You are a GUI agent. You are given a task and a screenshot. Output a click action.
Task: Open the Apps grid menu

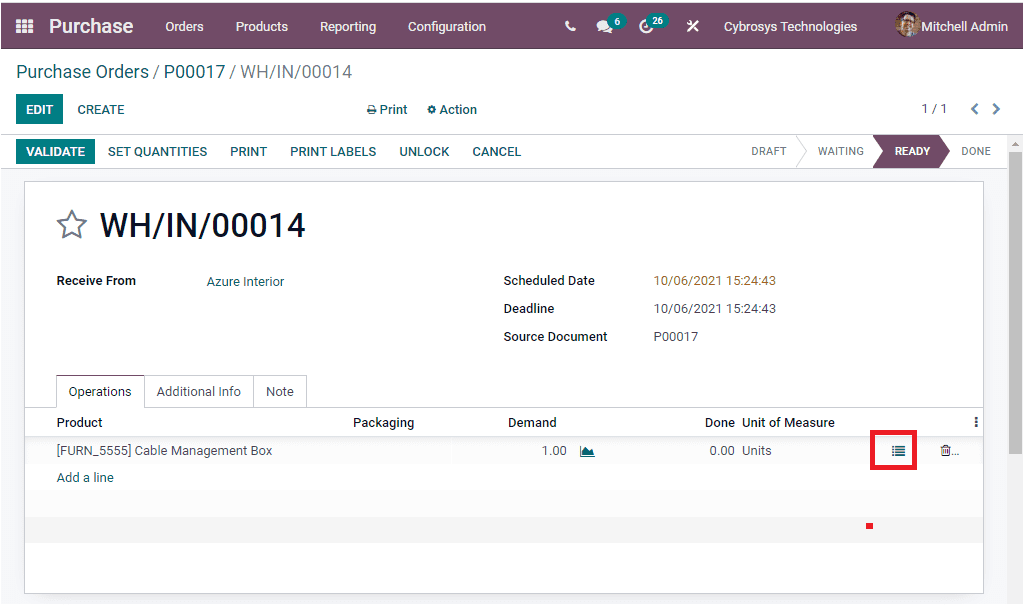tap(24, 26)
